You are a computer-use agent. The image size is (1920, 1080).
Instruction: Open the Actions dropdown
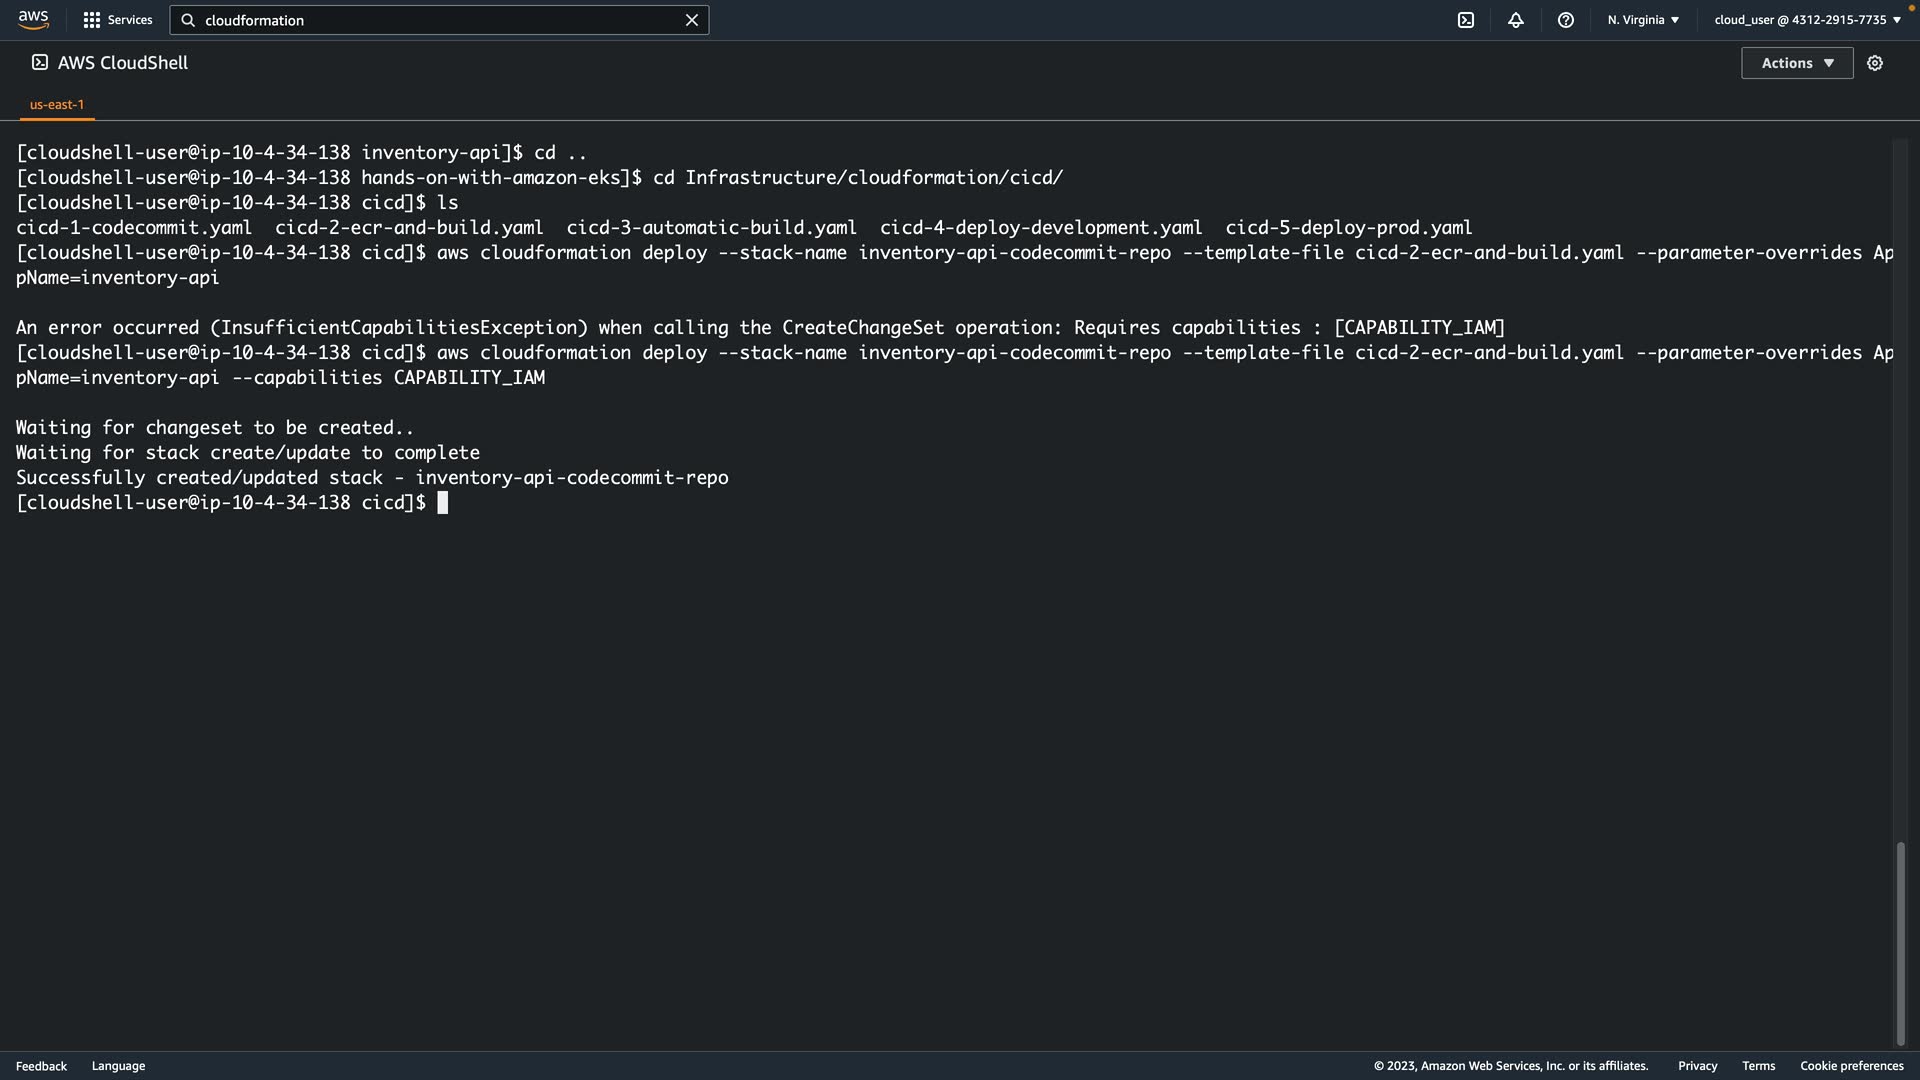coord(1797,63)
